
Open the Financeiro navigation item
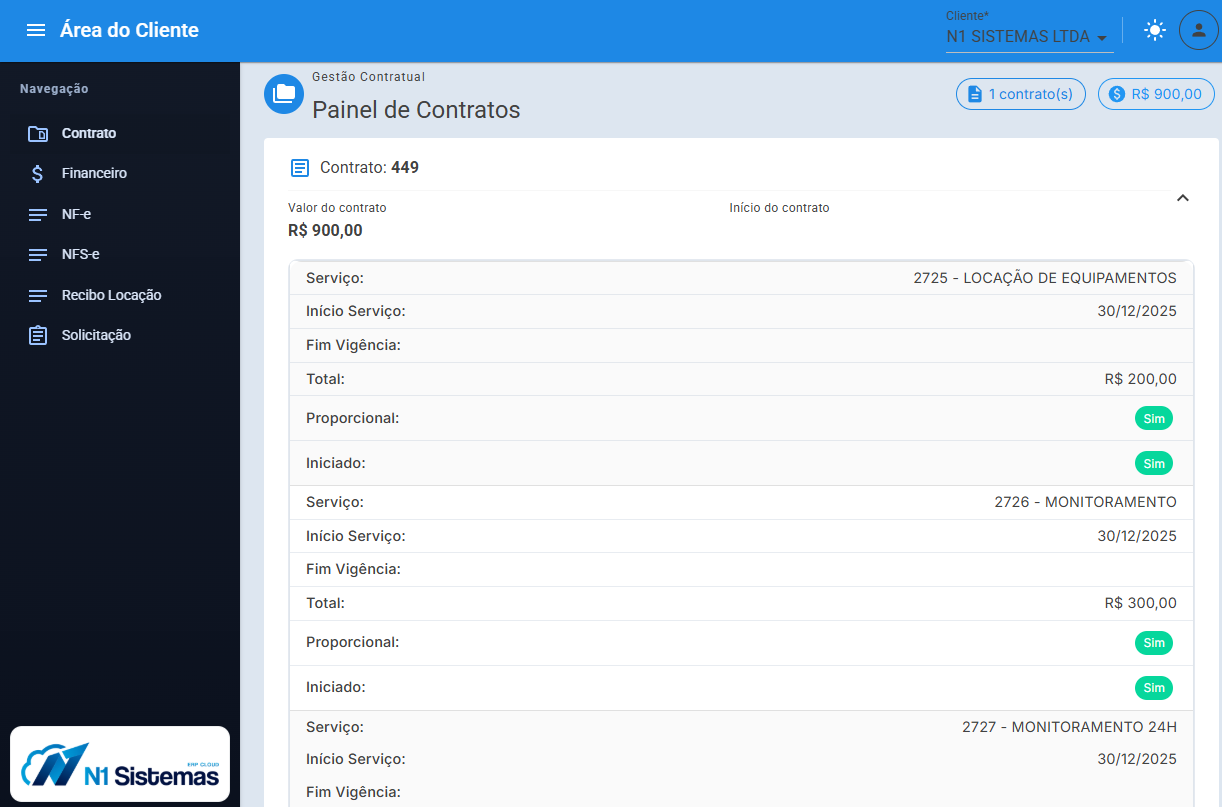pyautogui.click(x=120, y=173)
